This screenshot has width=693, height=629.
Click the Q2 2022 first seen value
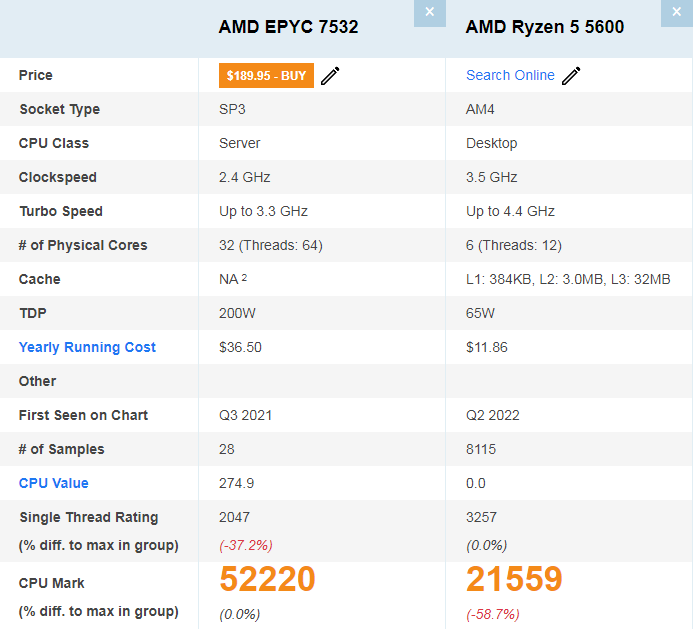pos(492,416)
